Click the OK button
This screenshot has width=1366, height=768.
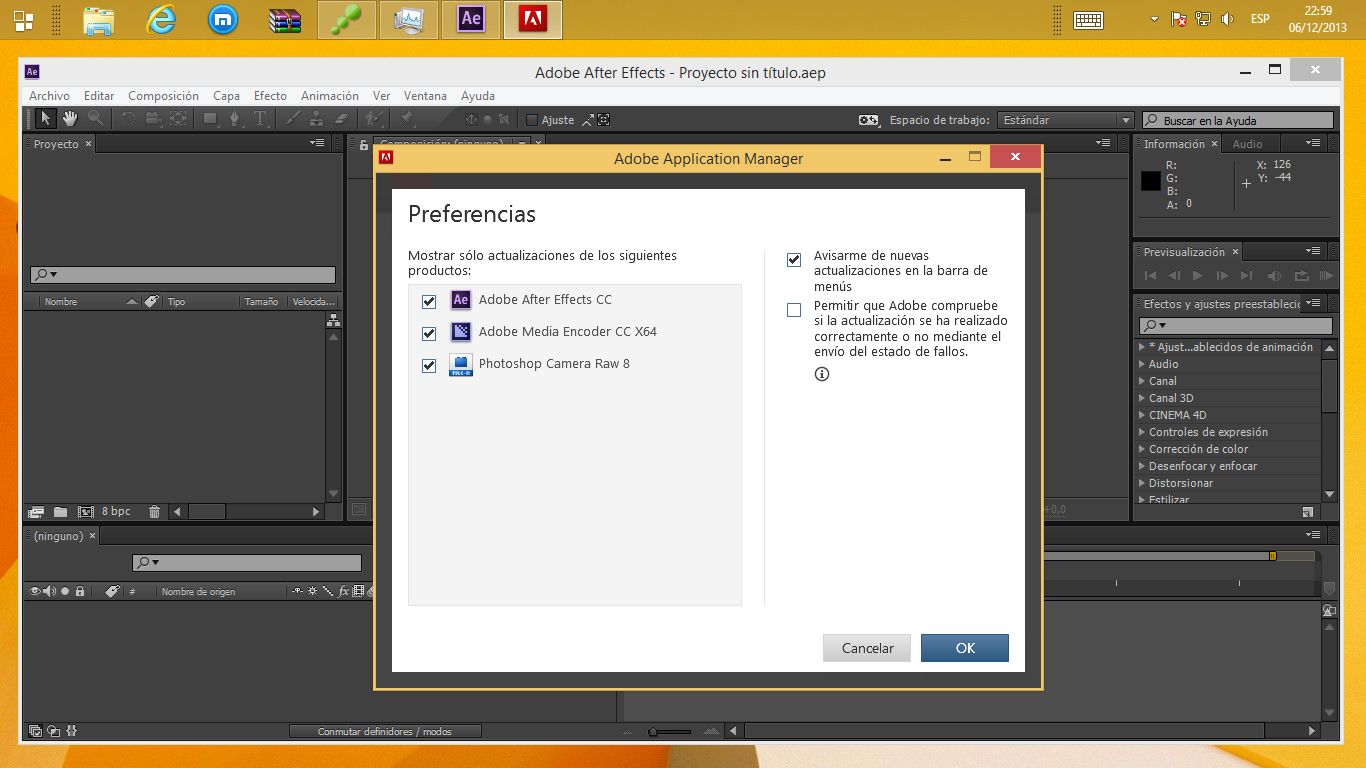click(x=964, y=647)
